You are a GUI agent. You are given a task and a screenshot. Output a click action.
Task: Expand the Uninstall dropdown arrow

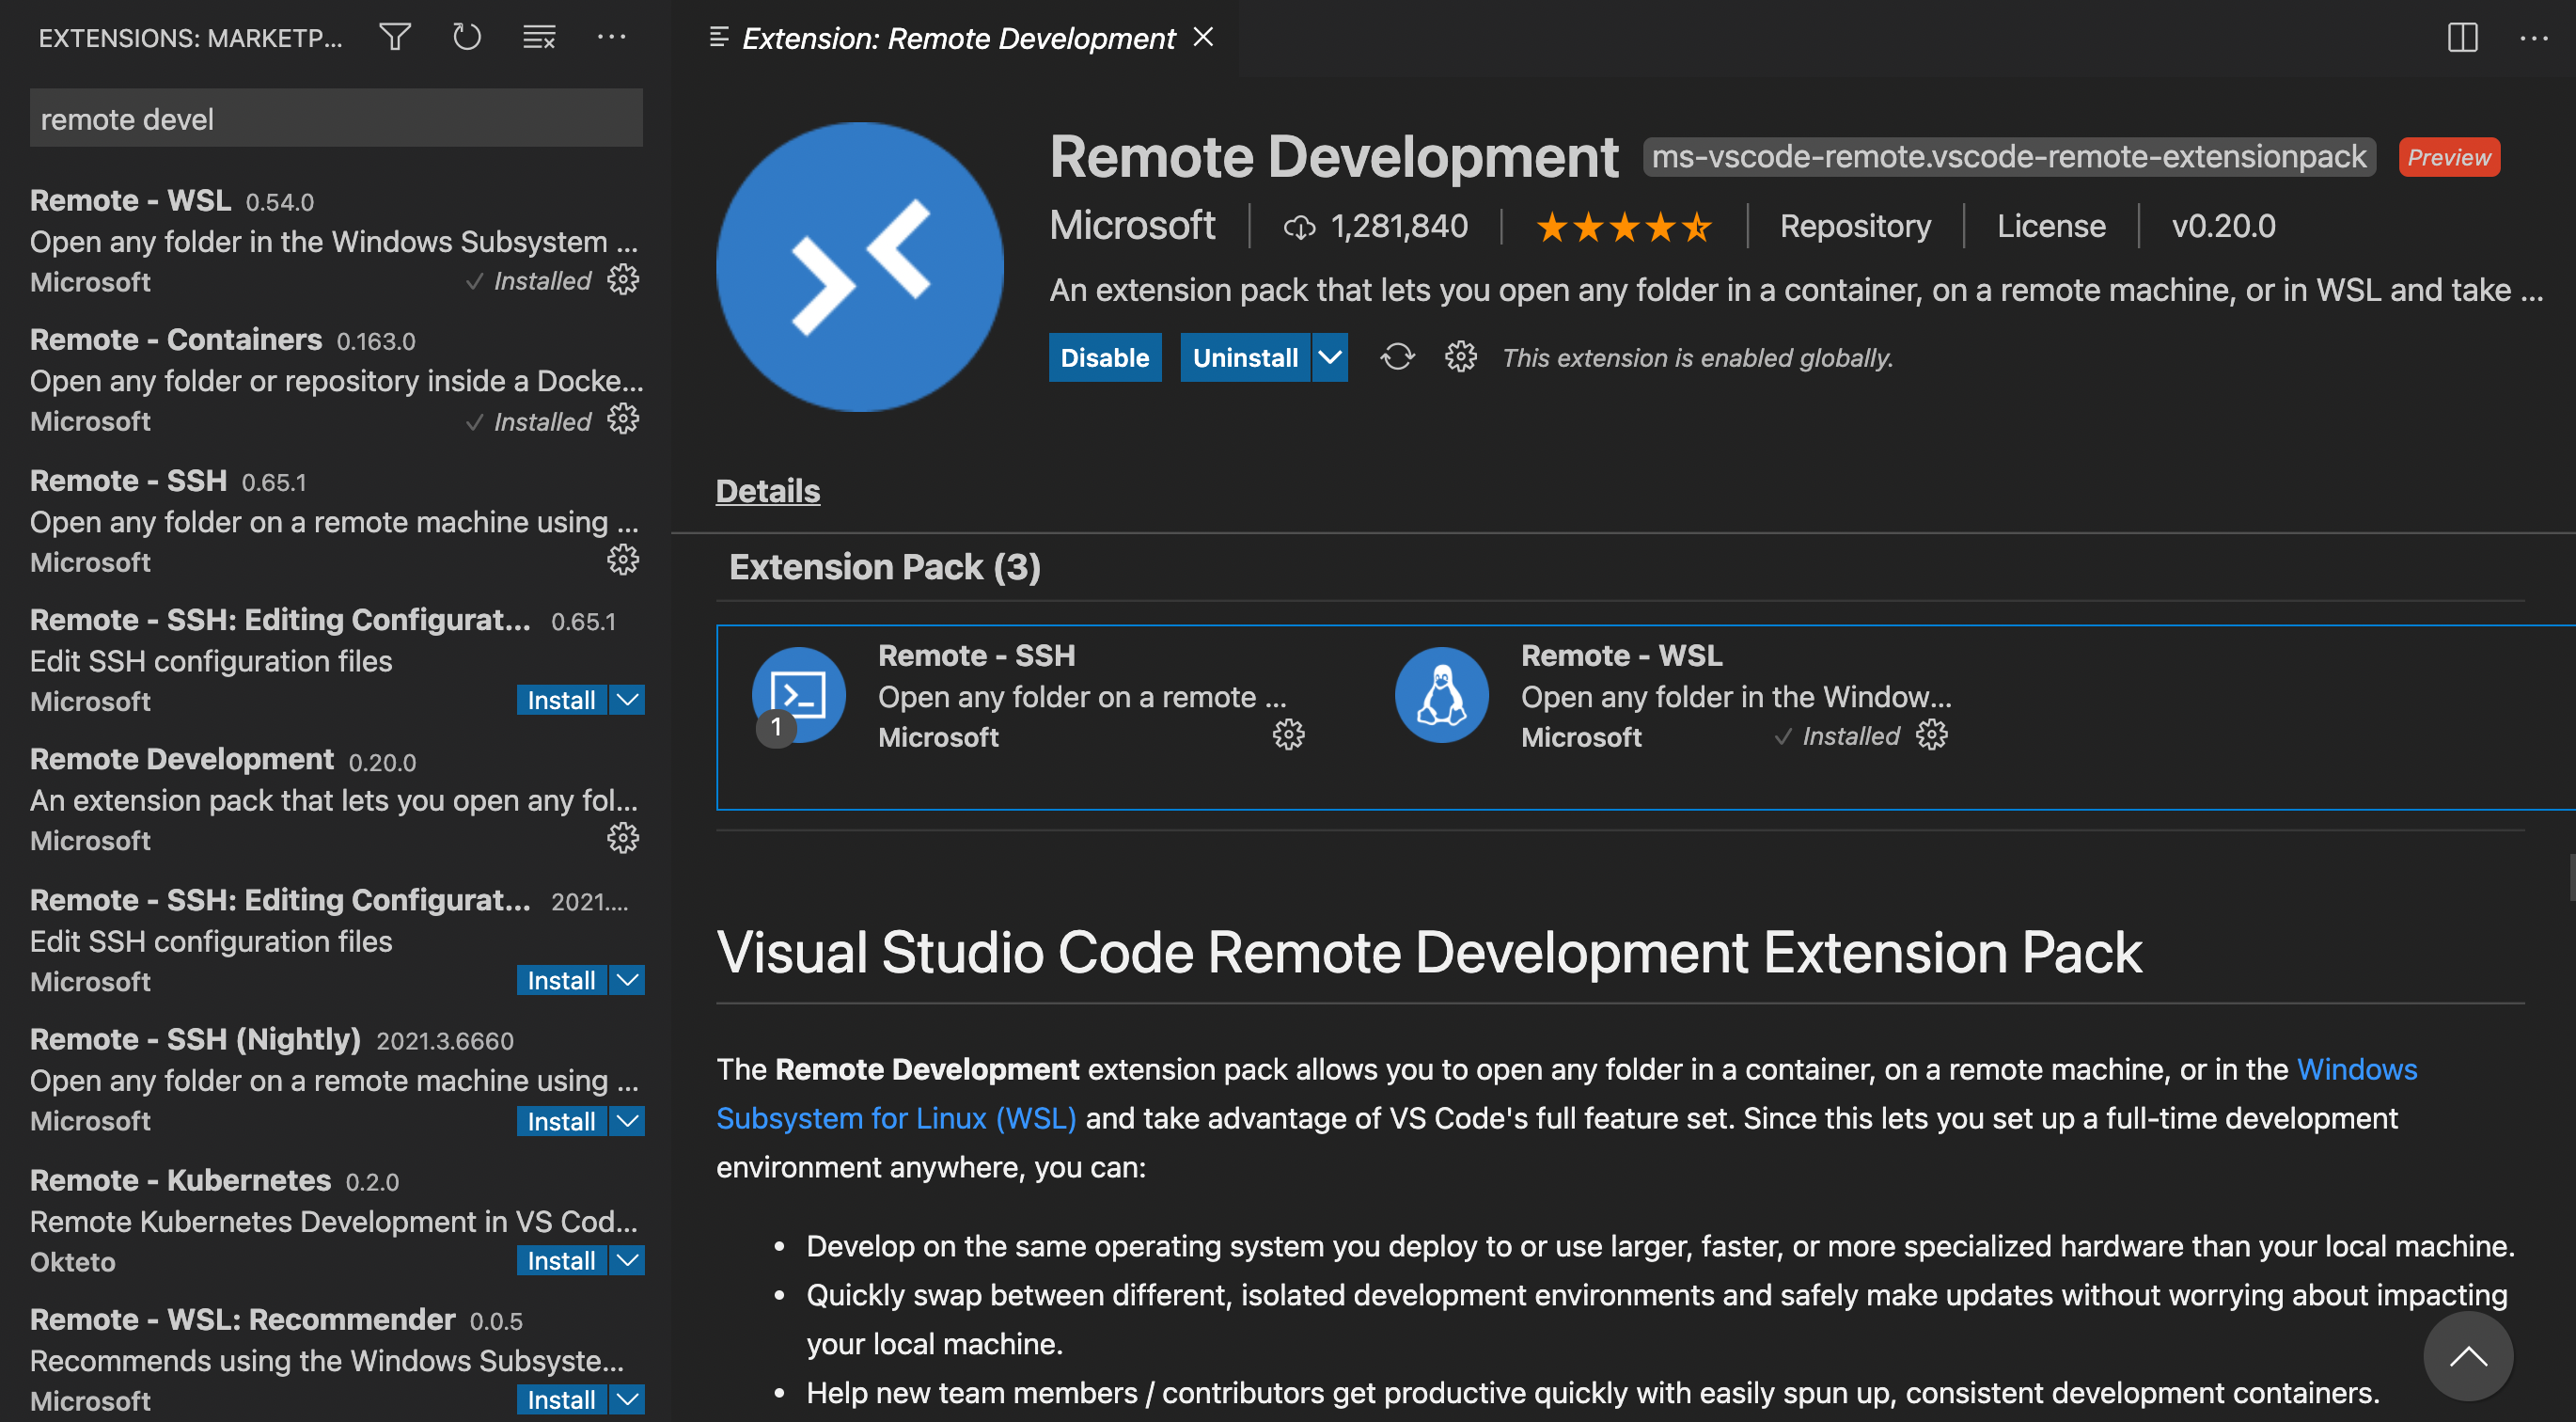coord(1330,357)
